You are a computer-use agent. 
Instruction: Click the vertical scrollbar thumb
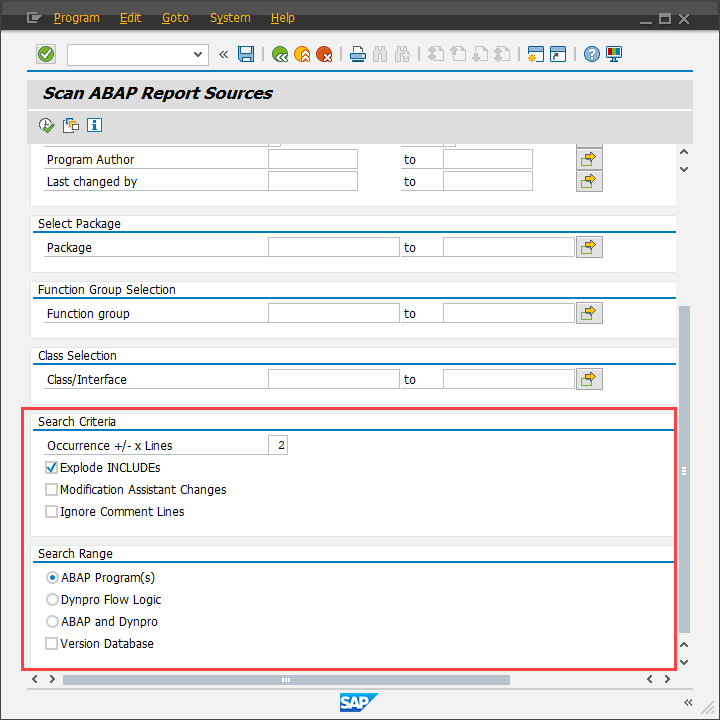click(x=684, y=469)
